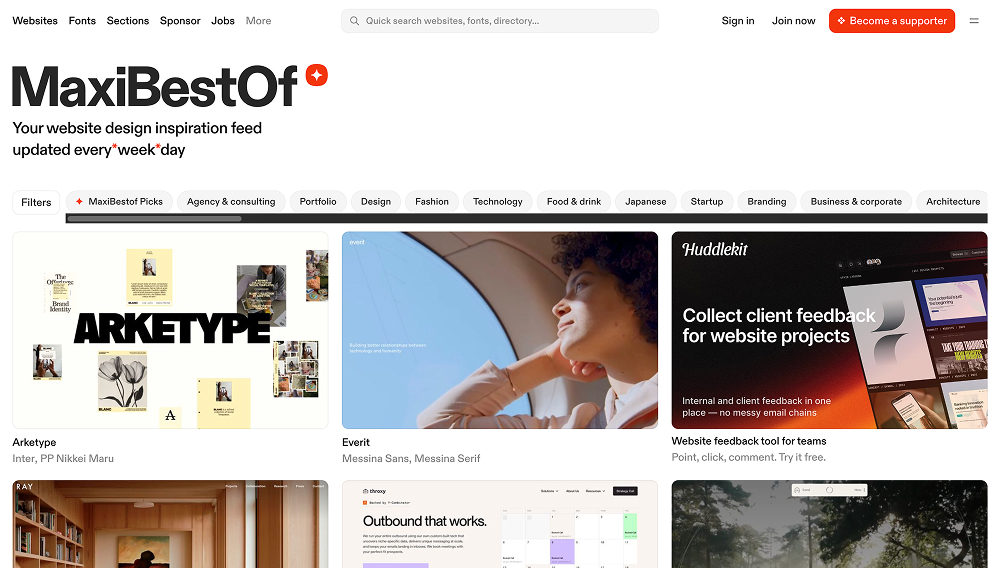Viewport: 1000px width, 568px height.
Task: Click the horizontal filter scrollbar thumb
Action: 154,219
